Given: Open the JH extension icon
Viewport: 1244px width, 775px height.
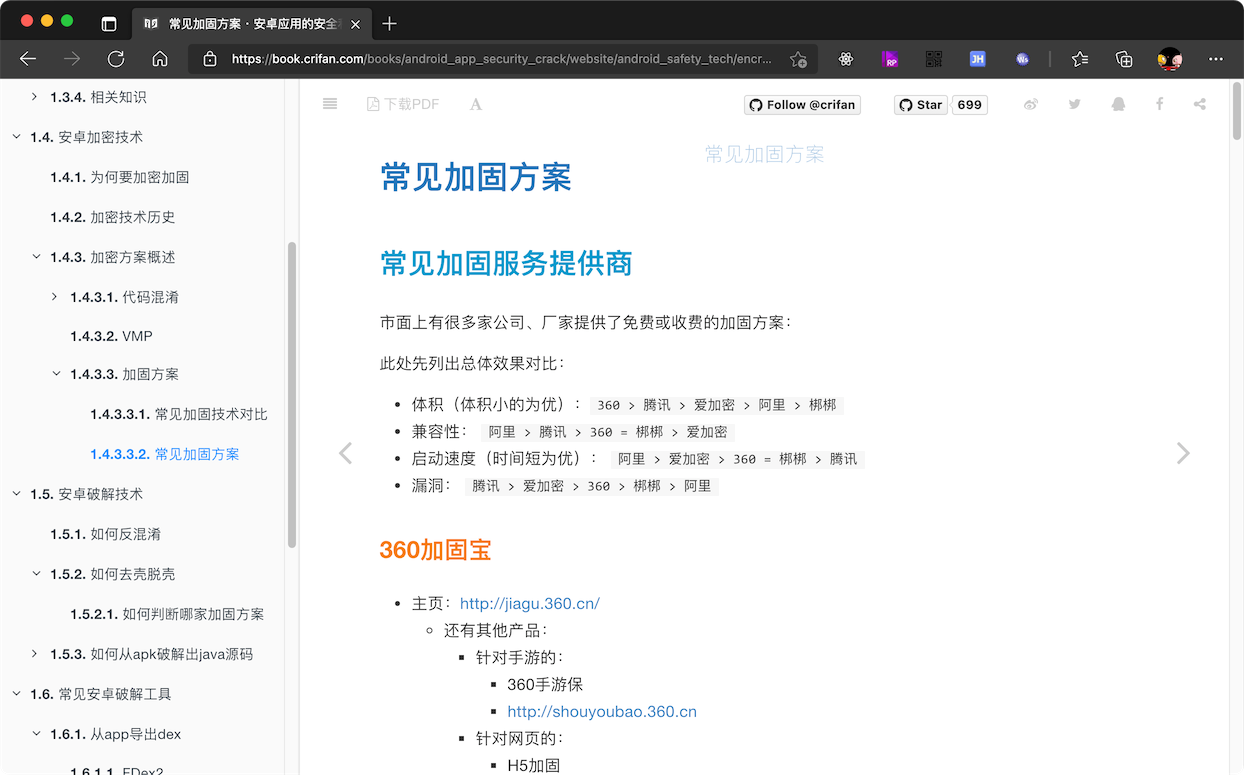Looking at the screenshot, I should (978, 59).
